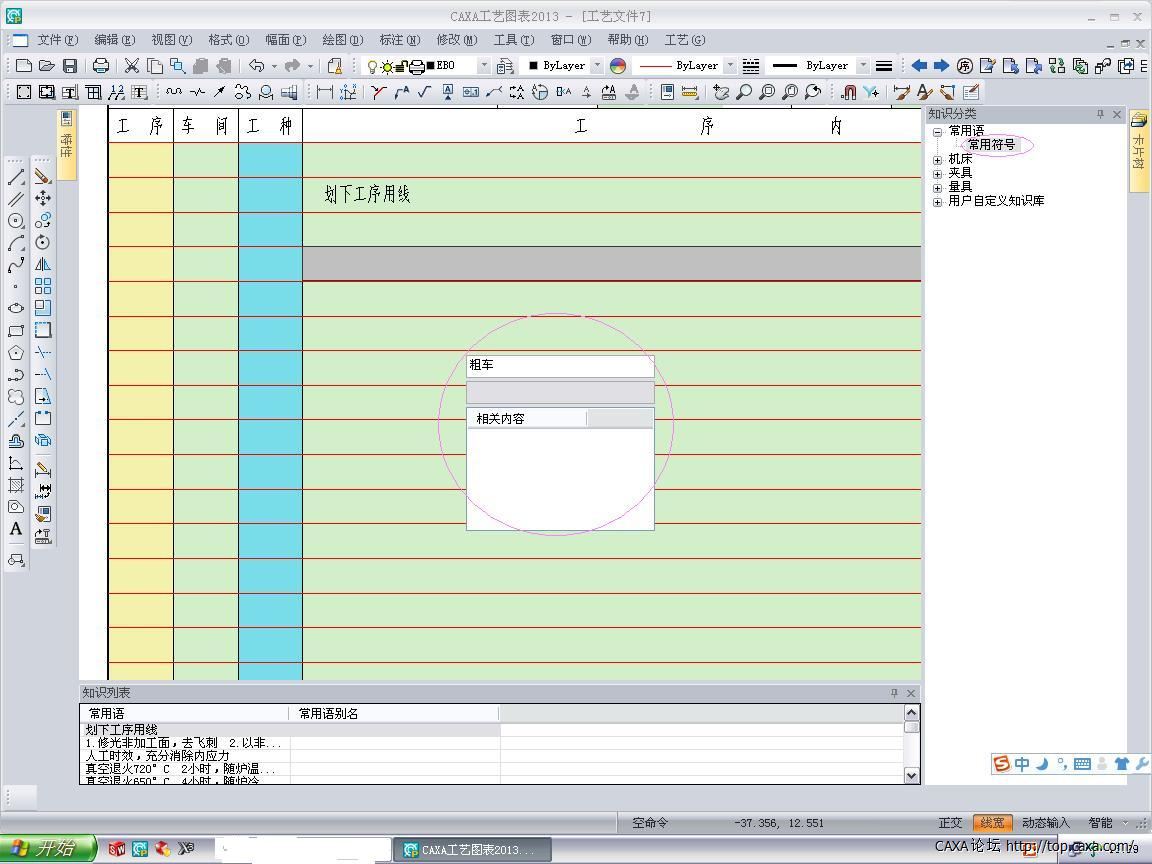This screenshot has width=1152, height=864.
Task: Click the Save file icon
Action: (70, 66)
